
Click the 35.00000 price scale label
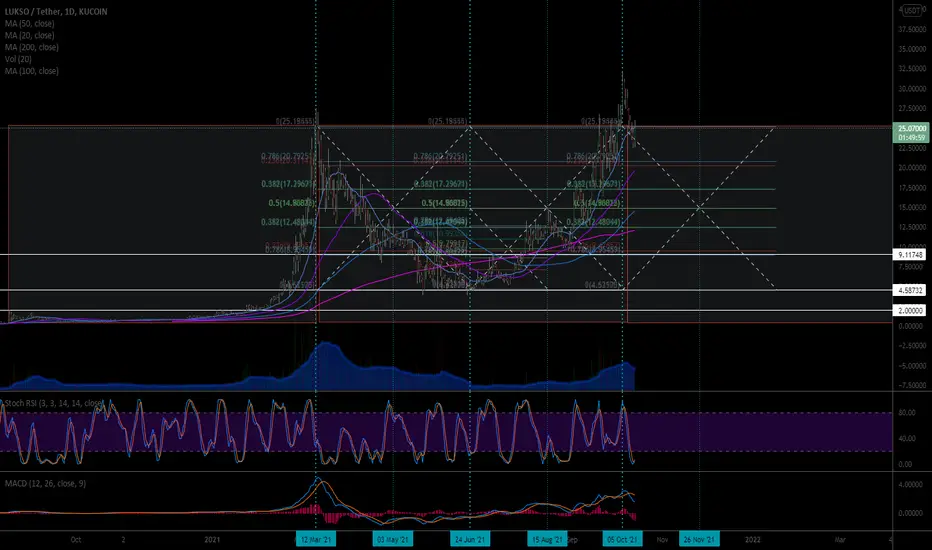(x=912, y=49)
